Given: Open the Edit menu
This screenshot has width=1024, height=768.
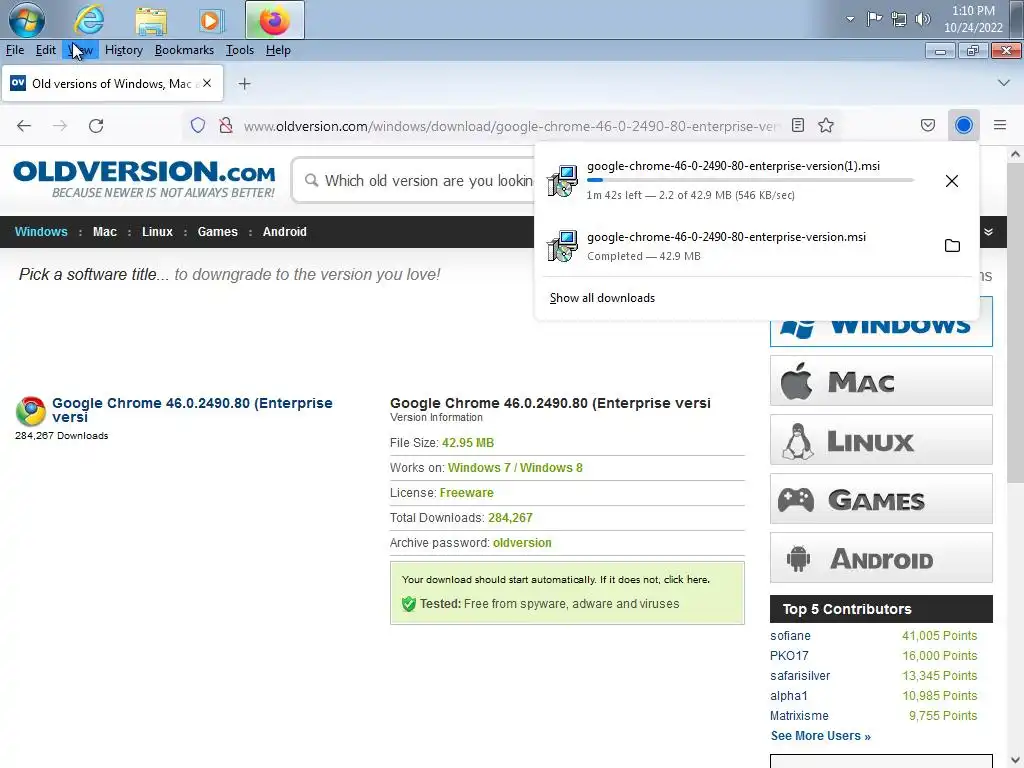Looking at the screenshot, I should coord(45,50).
